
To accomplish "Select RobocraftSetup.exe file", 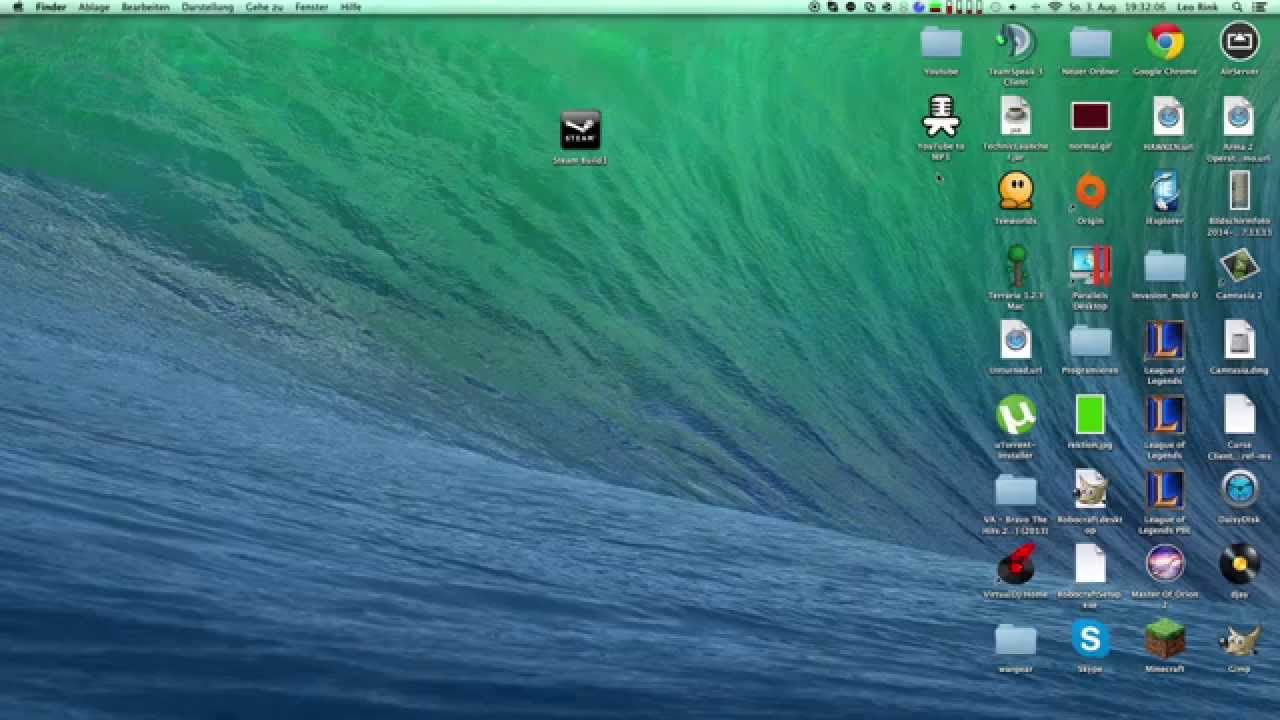I will [x=1090, y=564].
